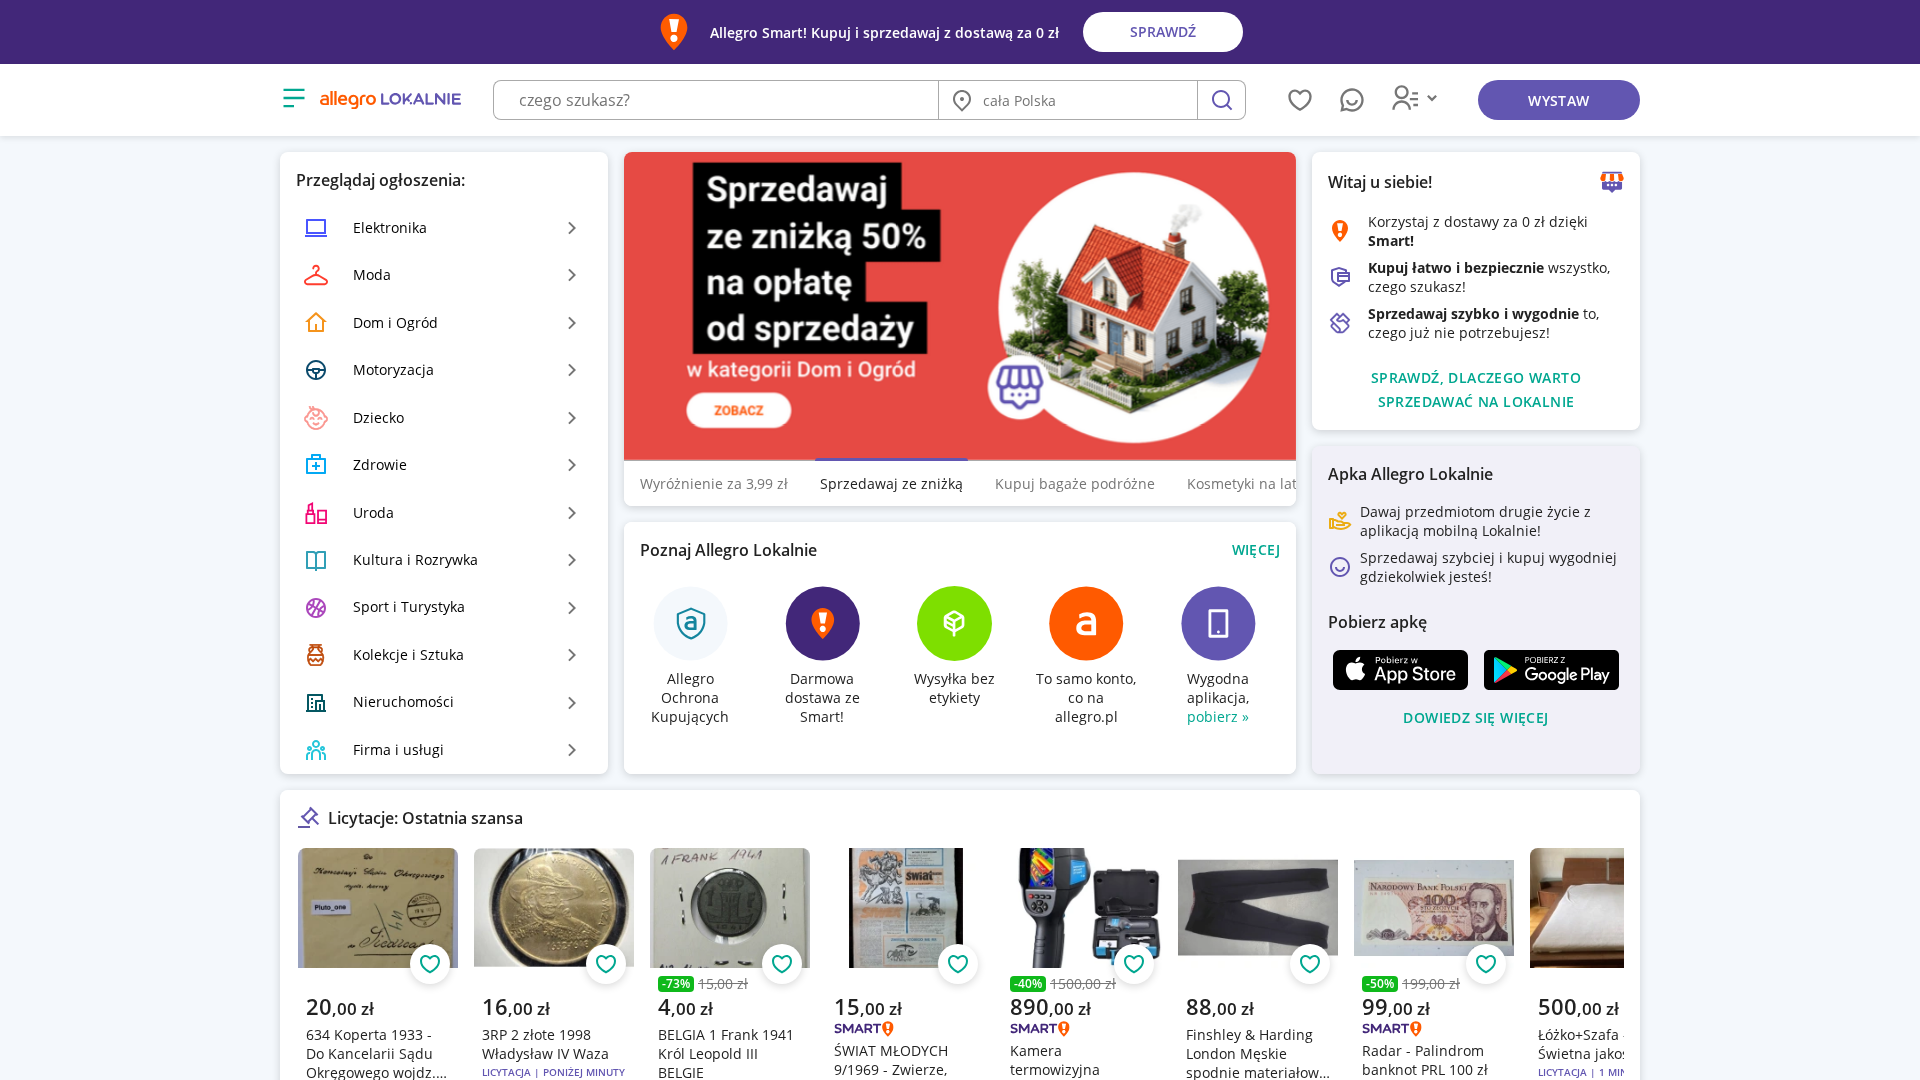Click 'pobierz »' link under Wygodna aplikacja

(1218, 717)
